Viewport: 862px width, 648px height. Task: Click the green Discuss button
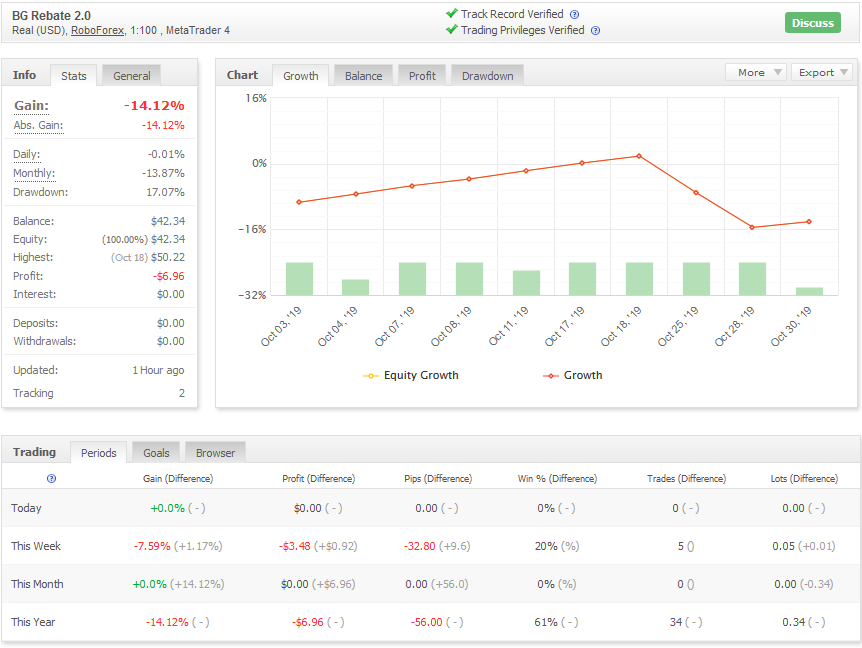(813, 23)
